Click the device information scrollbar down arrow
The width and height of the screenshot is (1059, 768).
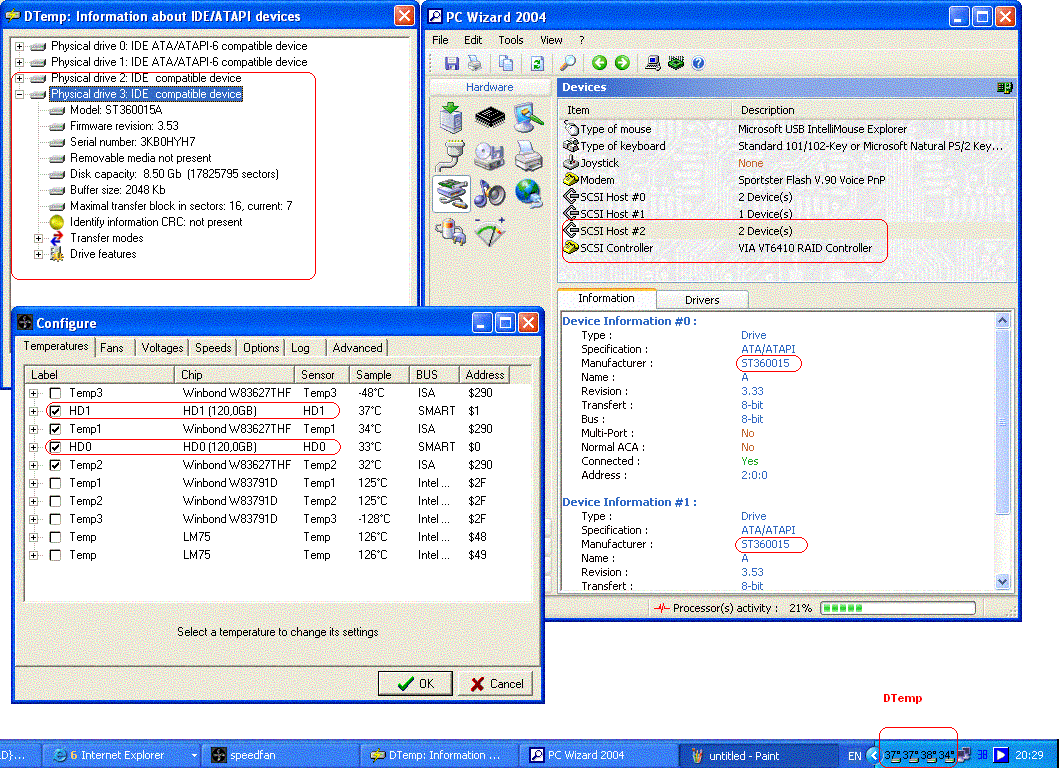point(1002,581)
